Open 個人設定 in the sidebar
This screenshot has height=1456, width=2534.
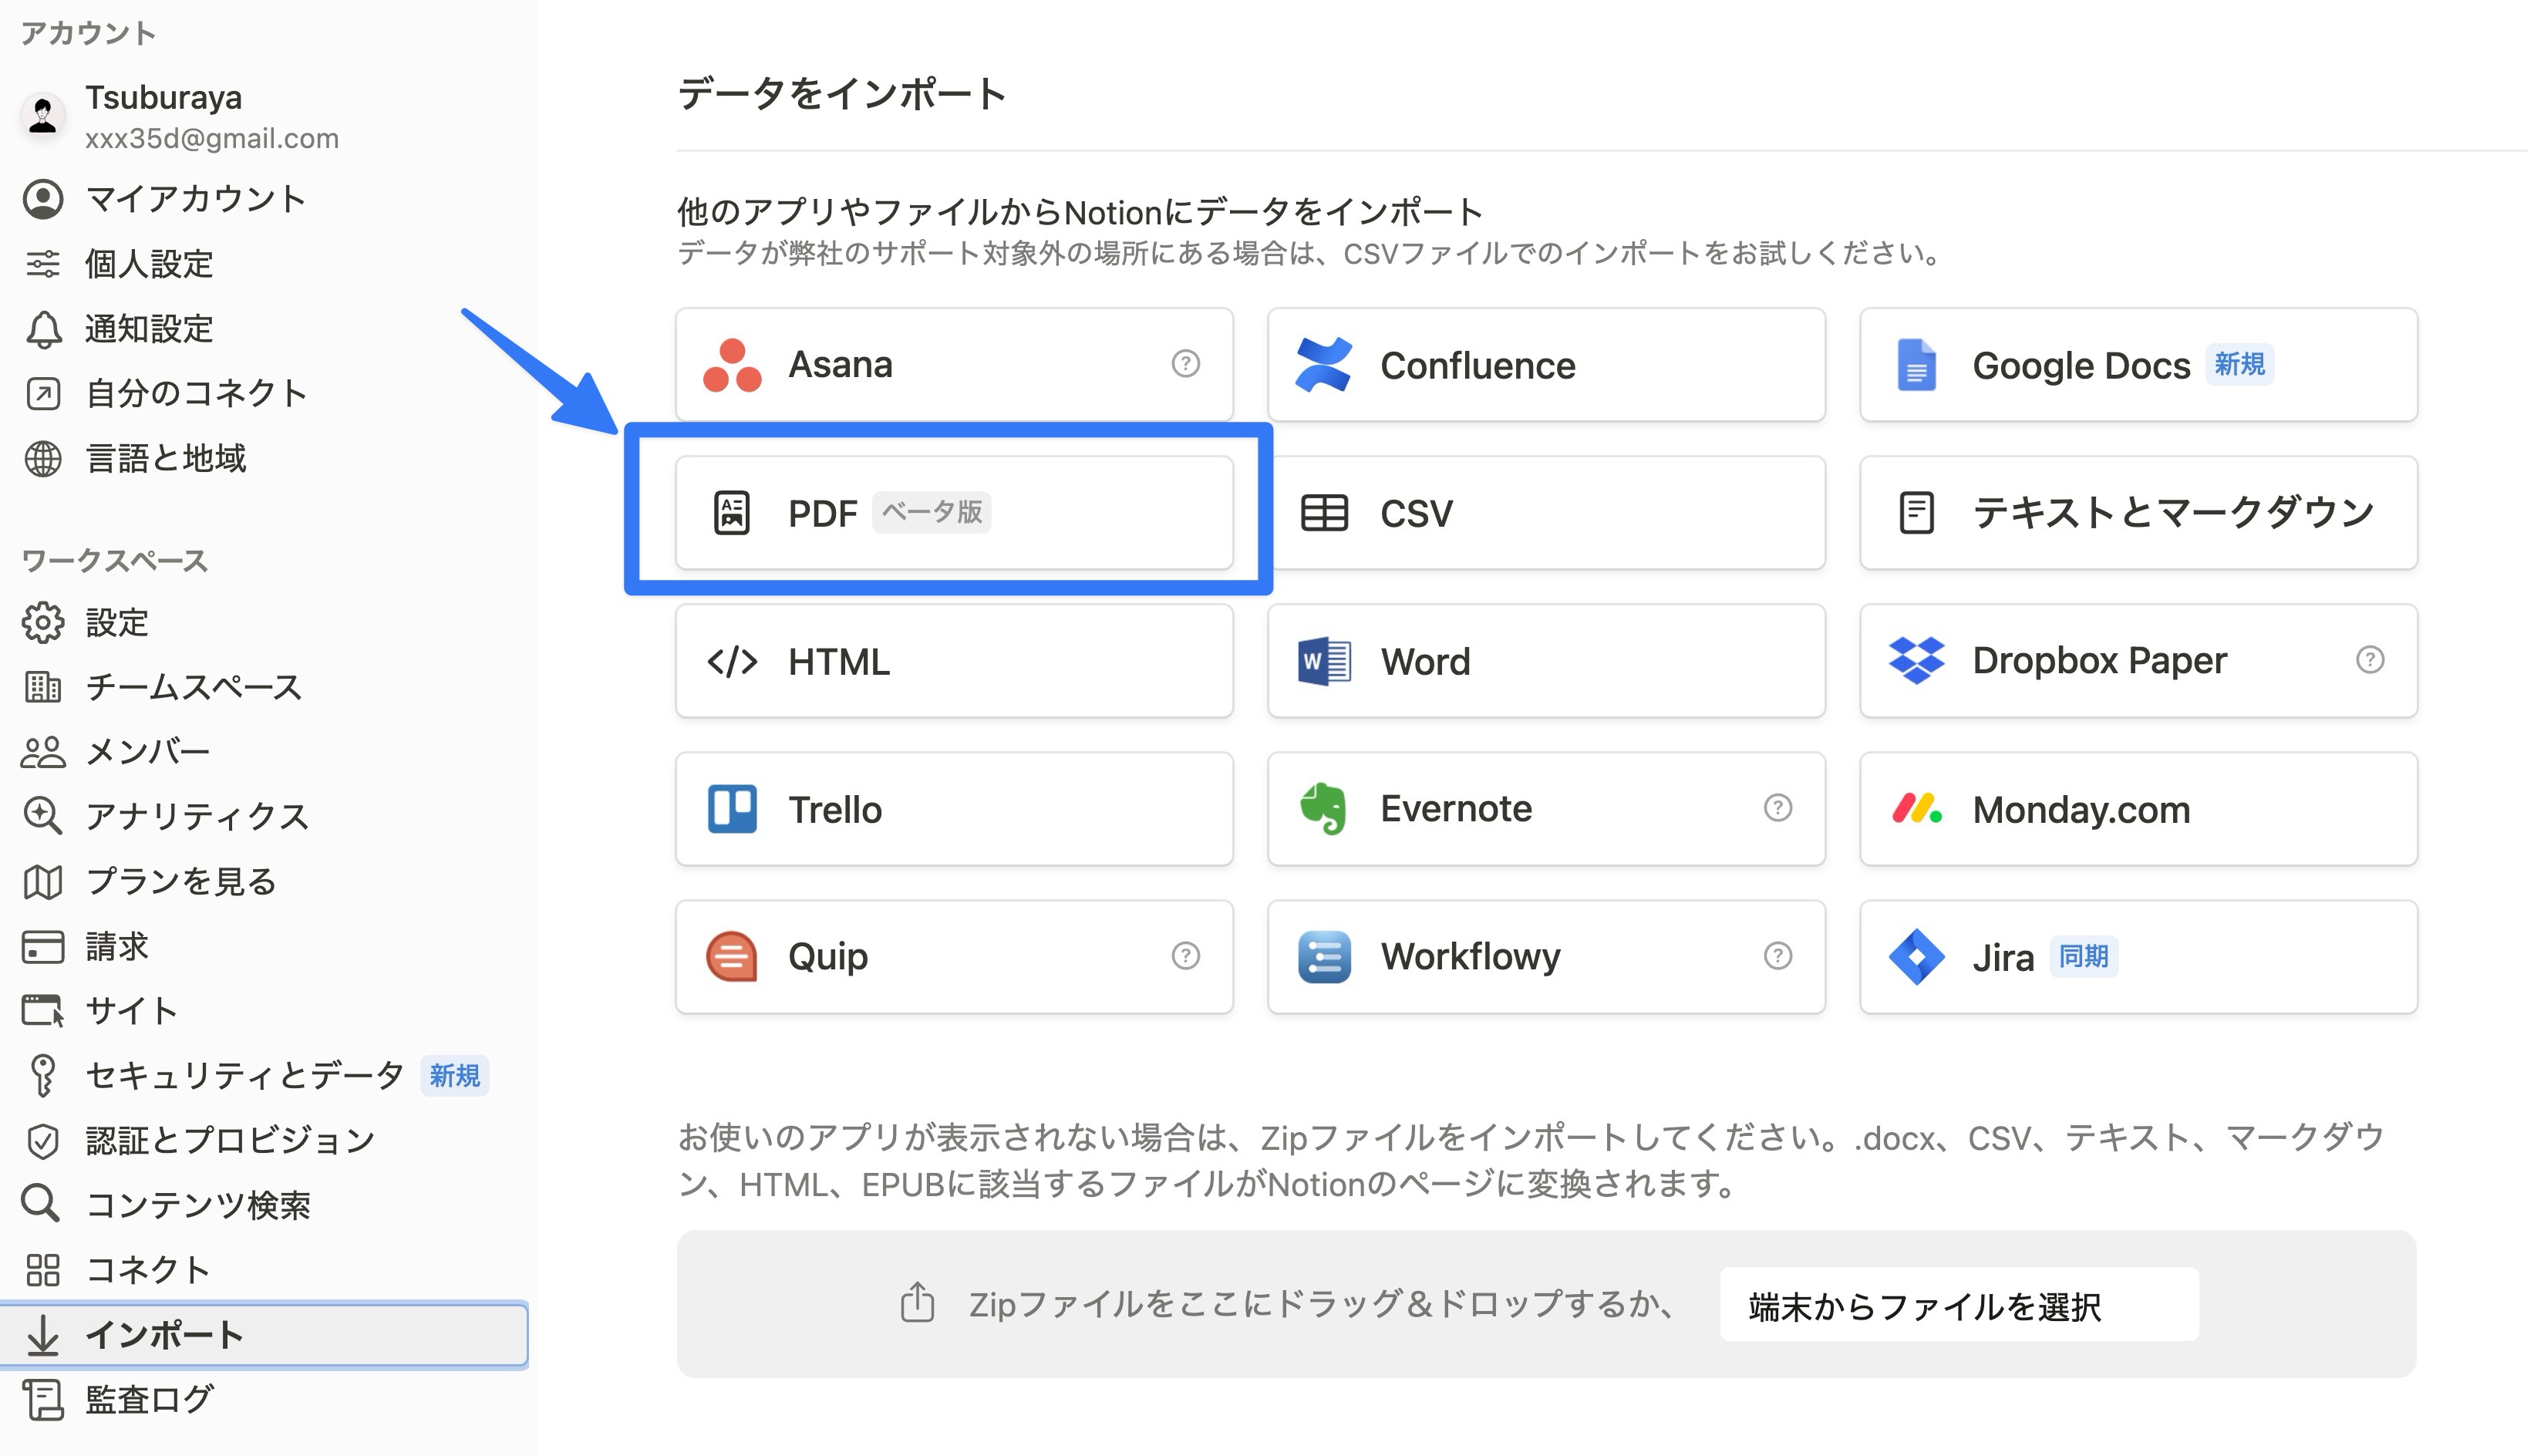(264, 263)
